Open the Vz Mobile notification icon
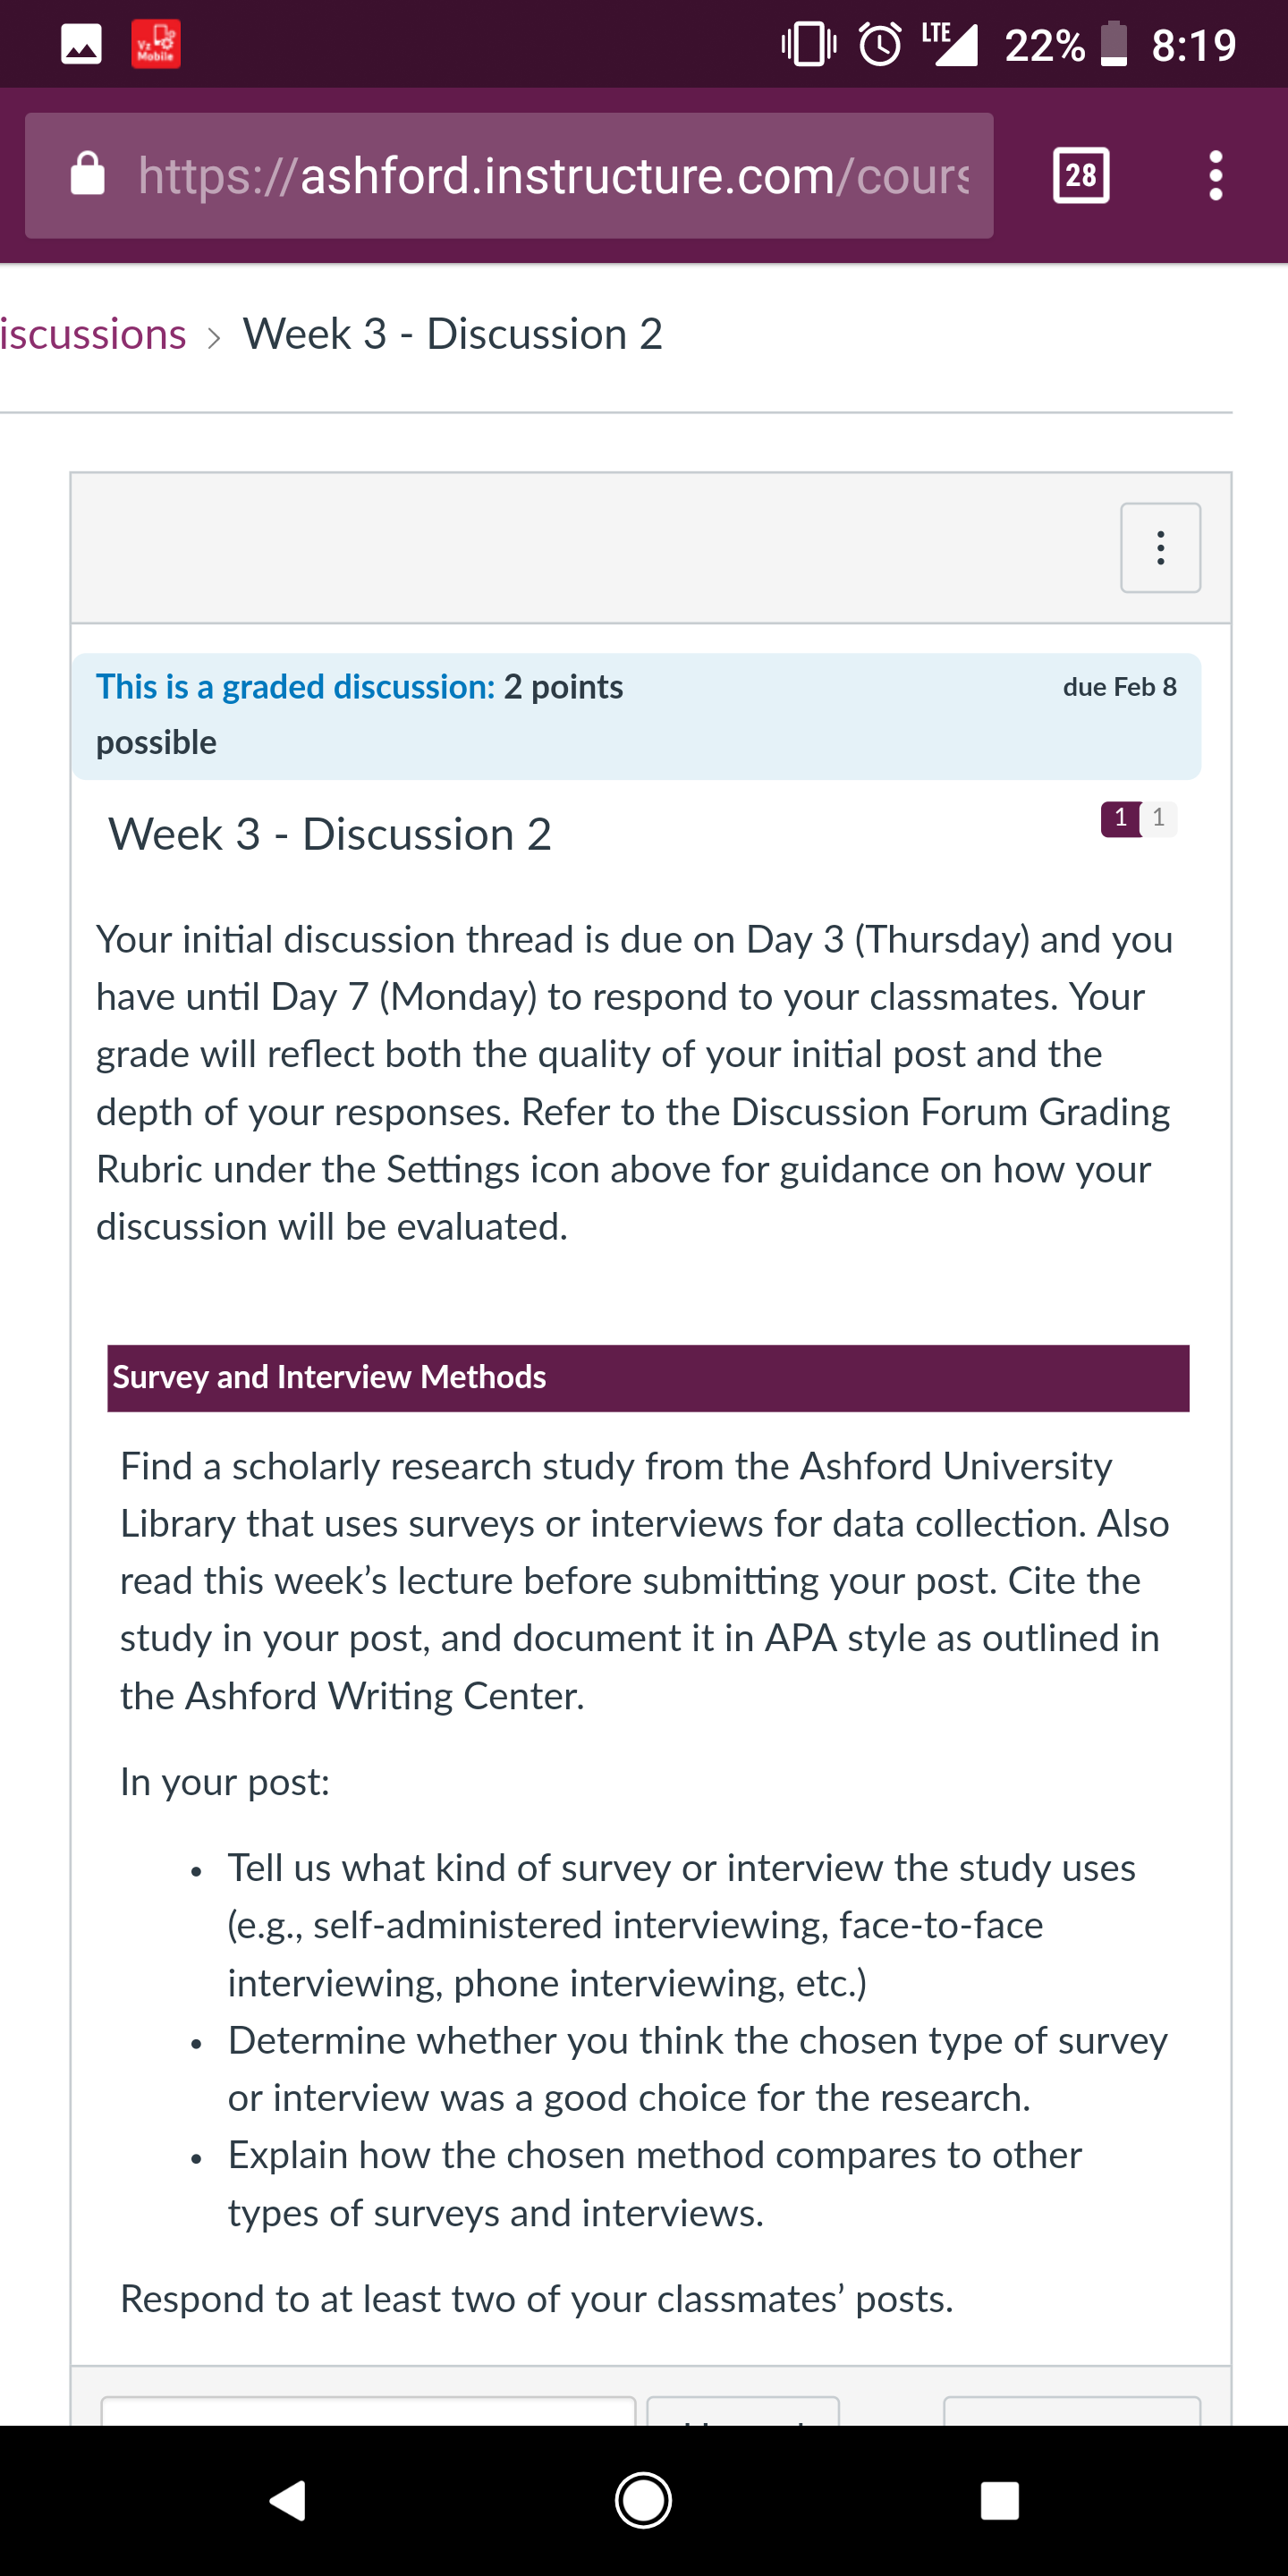This screenshot has height=2576, width=1288. point(156,44)
